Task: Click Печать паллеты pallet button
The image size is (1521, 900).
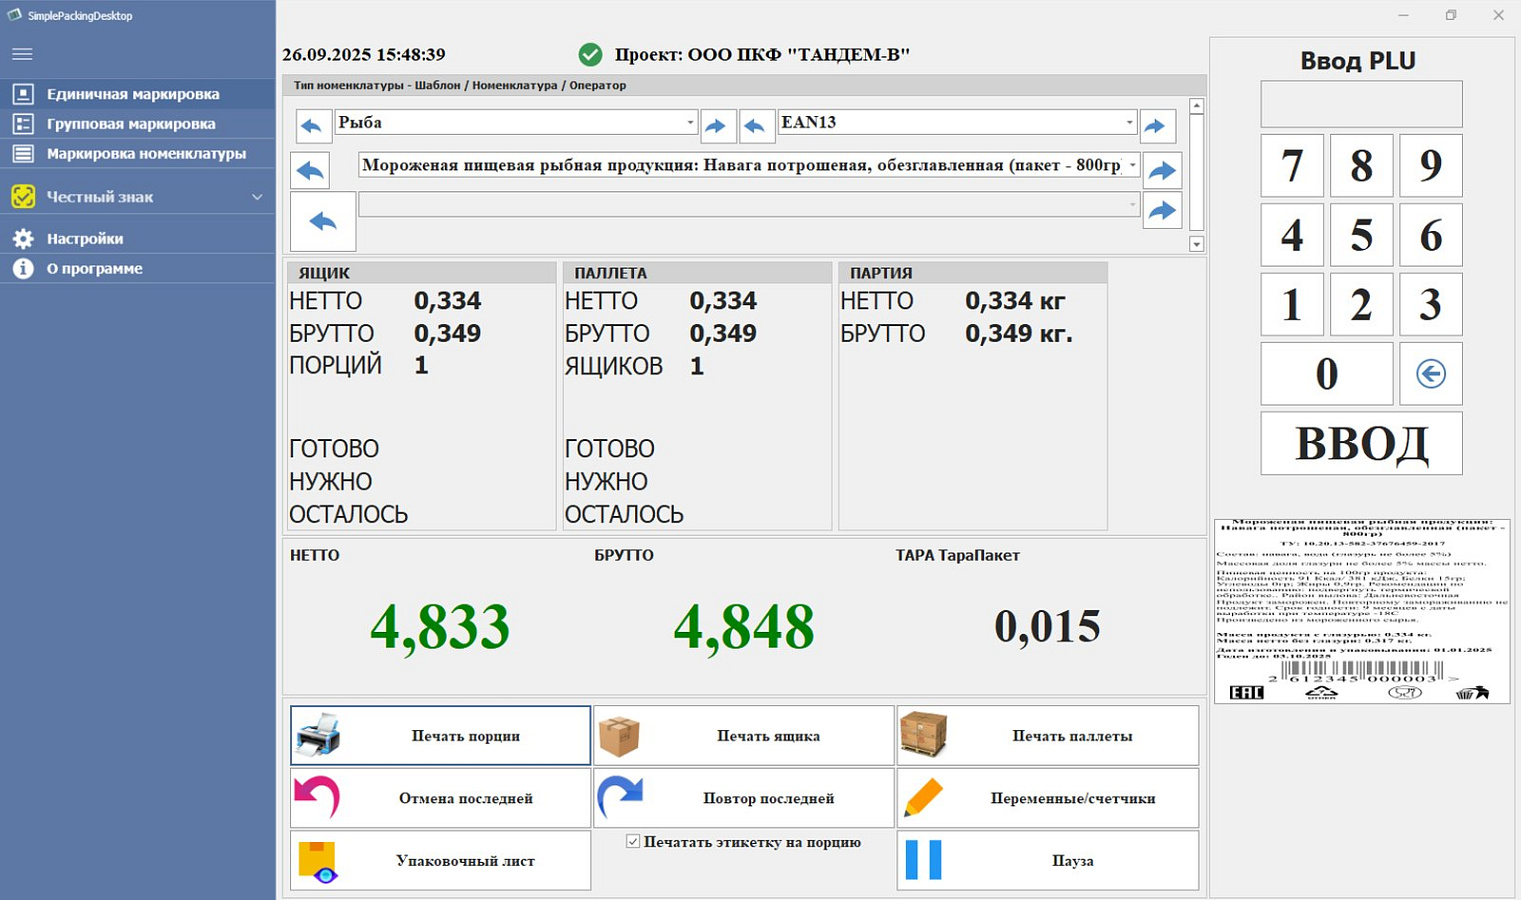Action: (x=1048, y=736)
